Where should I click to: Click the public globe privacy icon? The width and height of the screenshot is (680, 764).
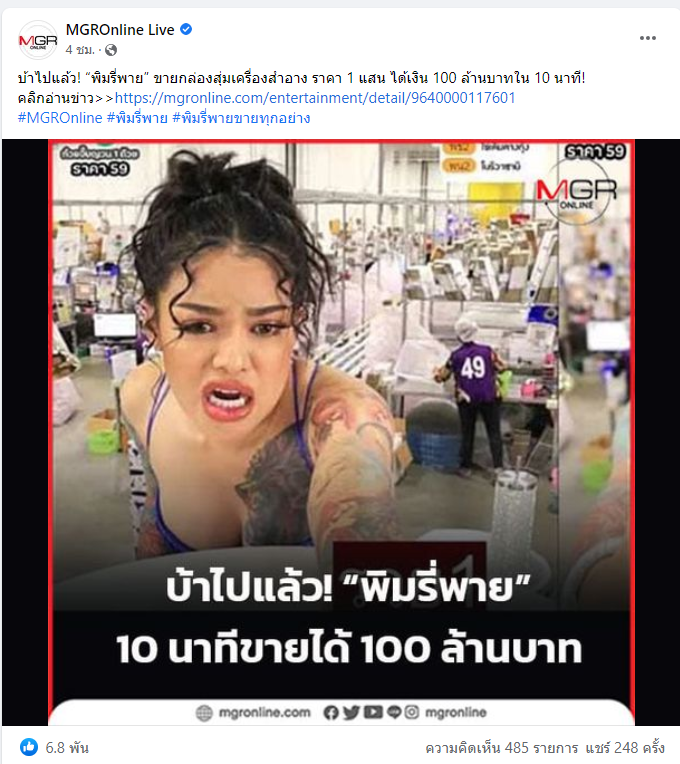(111, 50)
